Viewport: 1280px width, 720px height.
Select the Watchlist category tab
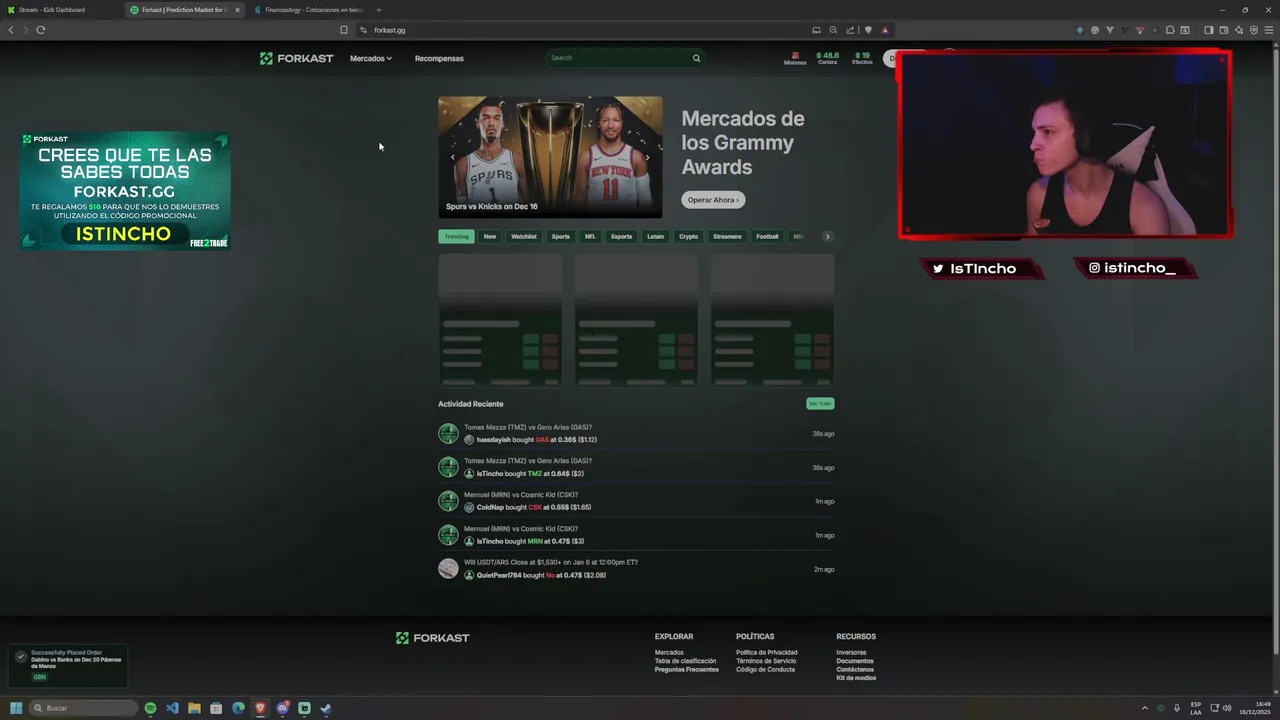click(524, 237)
